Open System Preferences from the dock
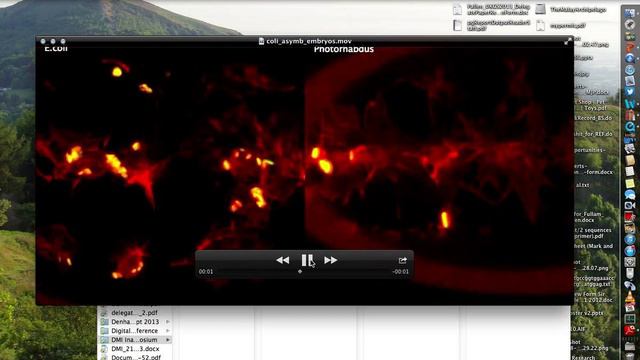Viewport: 640px width, 360px height. click(630, 262)
